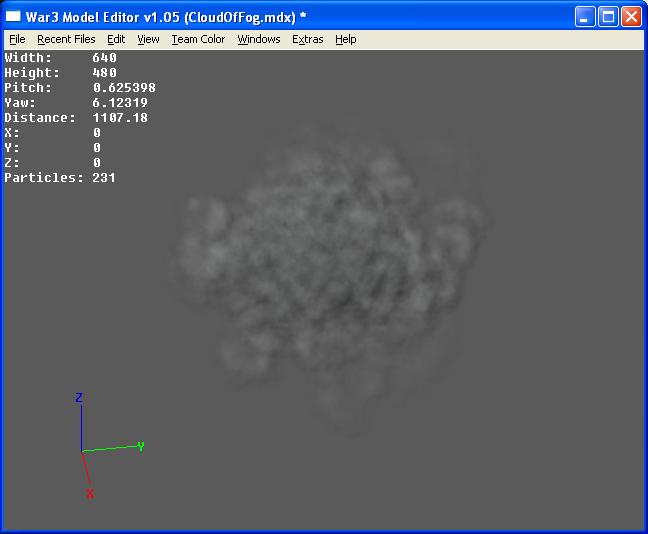The height and width of the screenshot is (534, 648).
Task: Open the File menu
Action: (x=17, y=39)
